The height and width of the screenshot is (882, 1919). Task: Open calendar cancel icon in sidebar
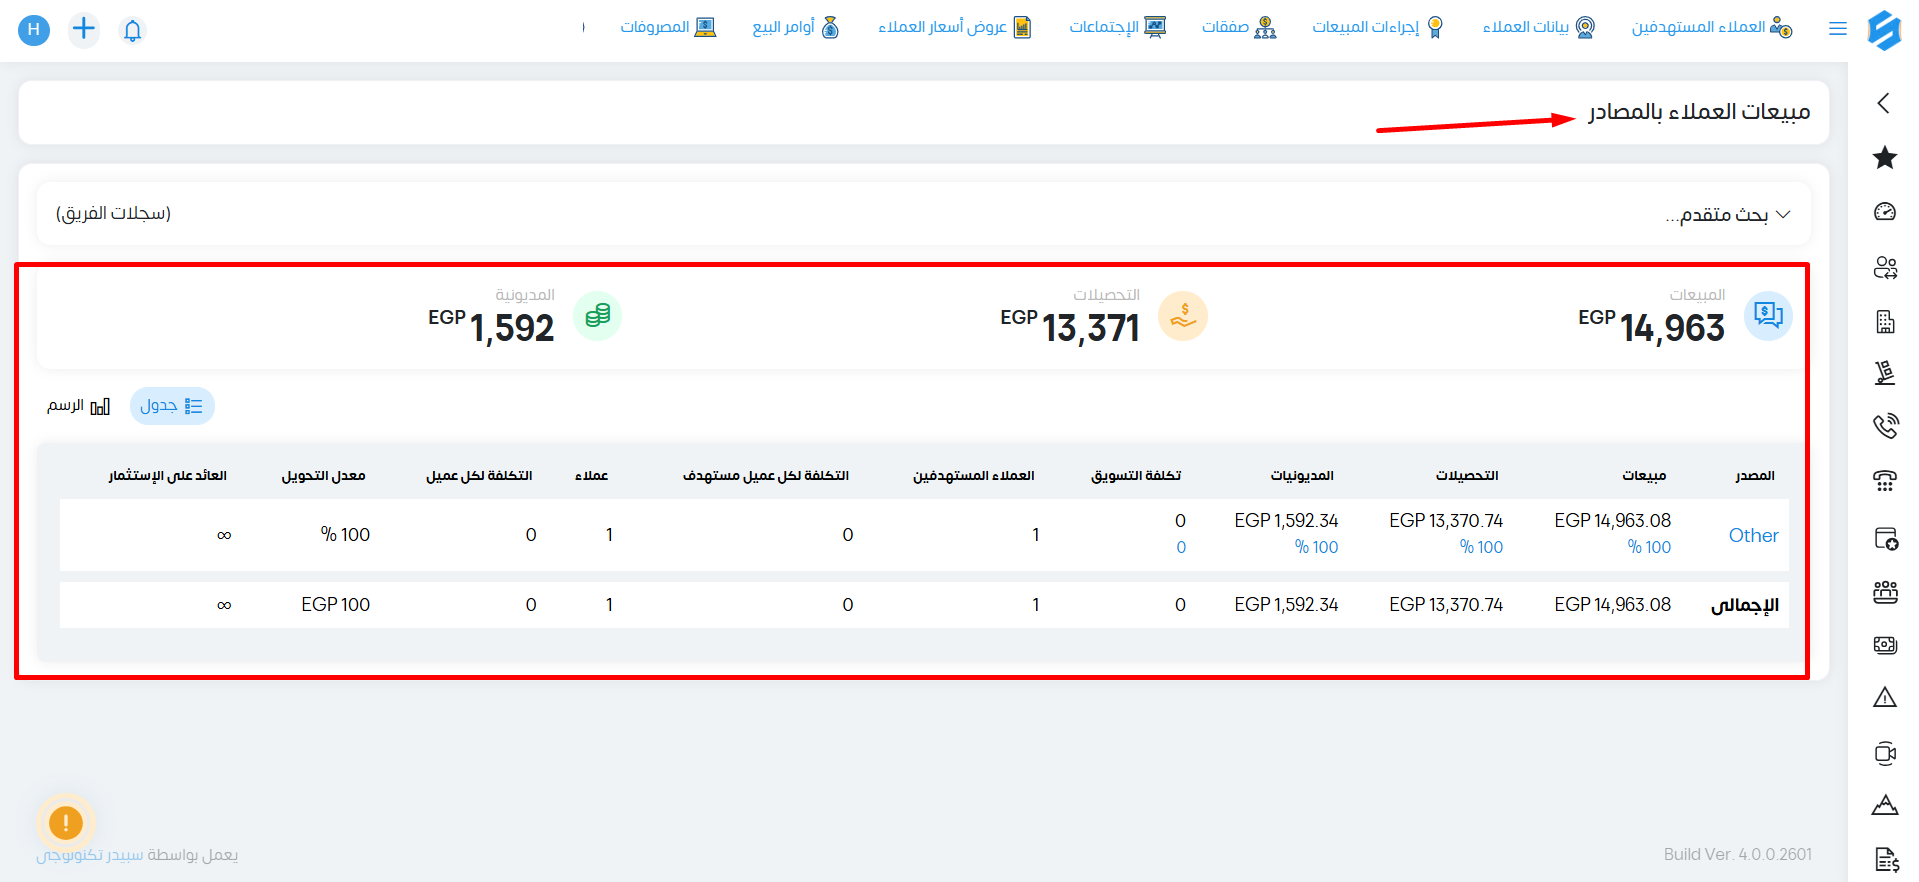coord(1885,538)
